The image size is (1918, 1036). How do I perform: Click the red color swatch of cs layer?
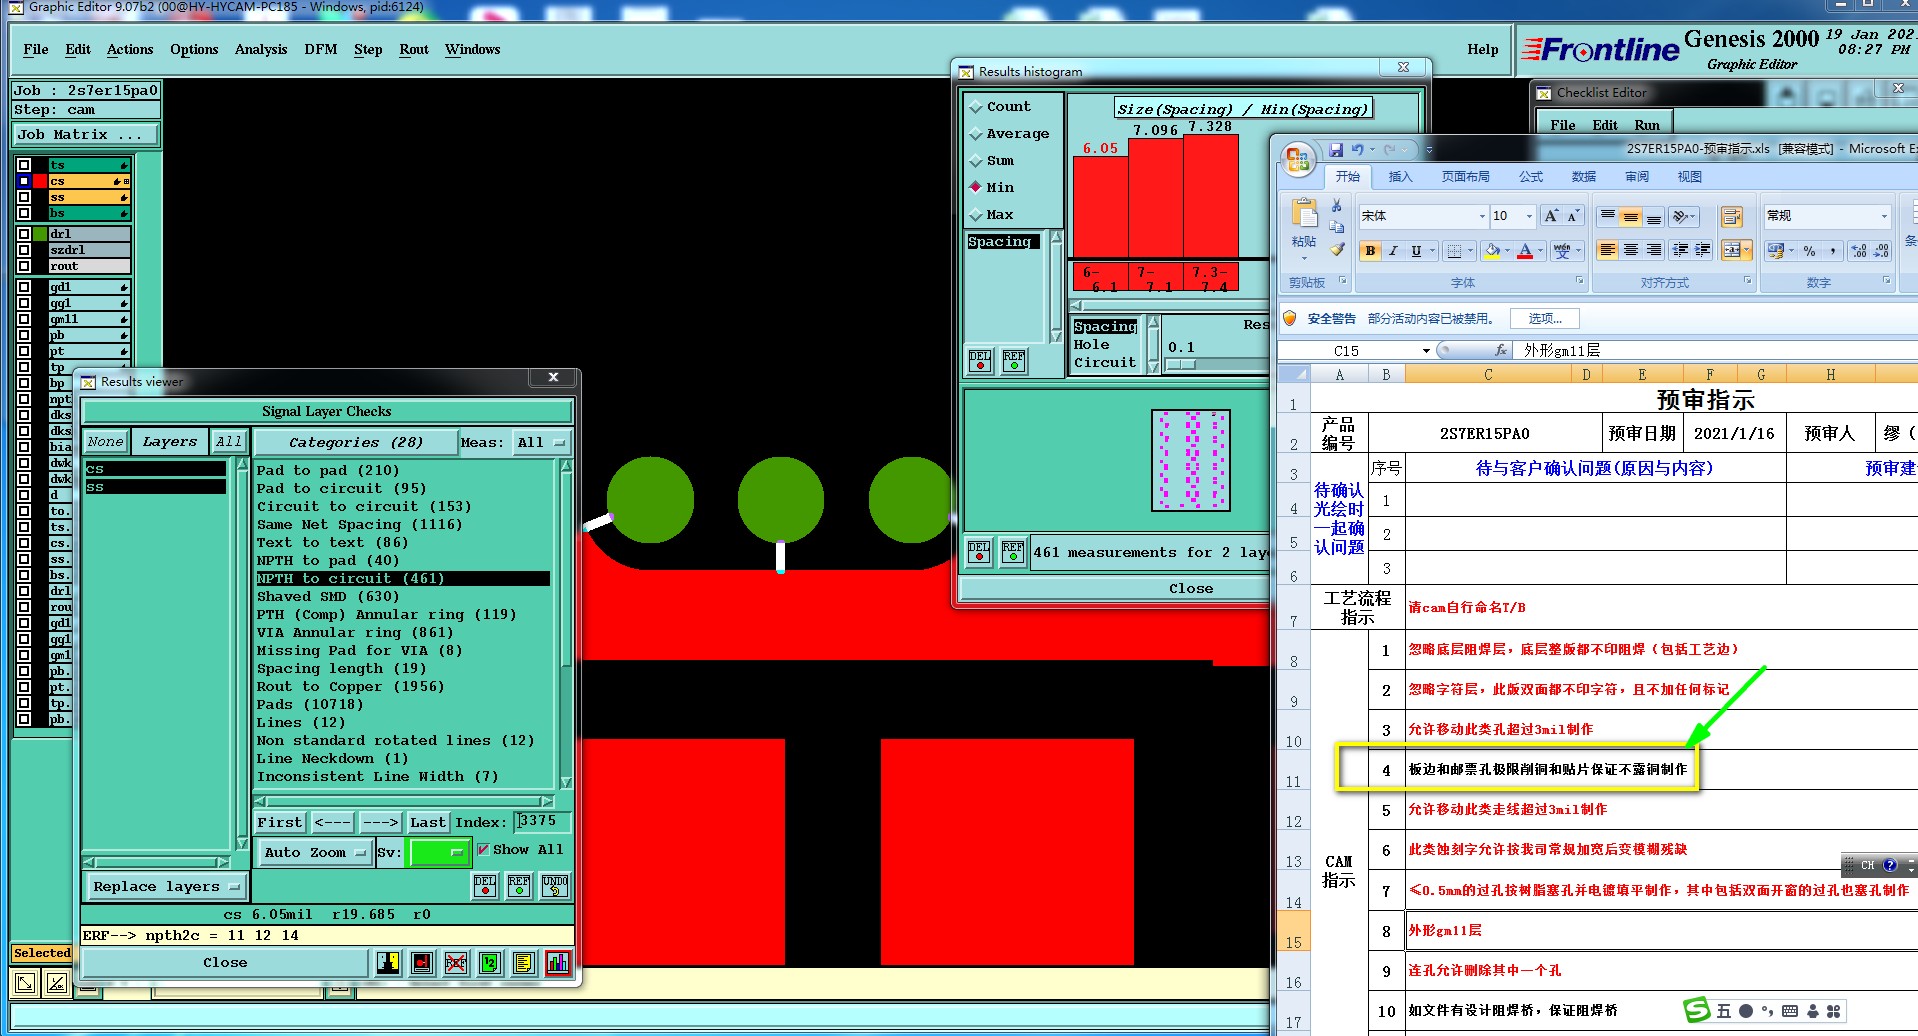[x=40, y=181]
